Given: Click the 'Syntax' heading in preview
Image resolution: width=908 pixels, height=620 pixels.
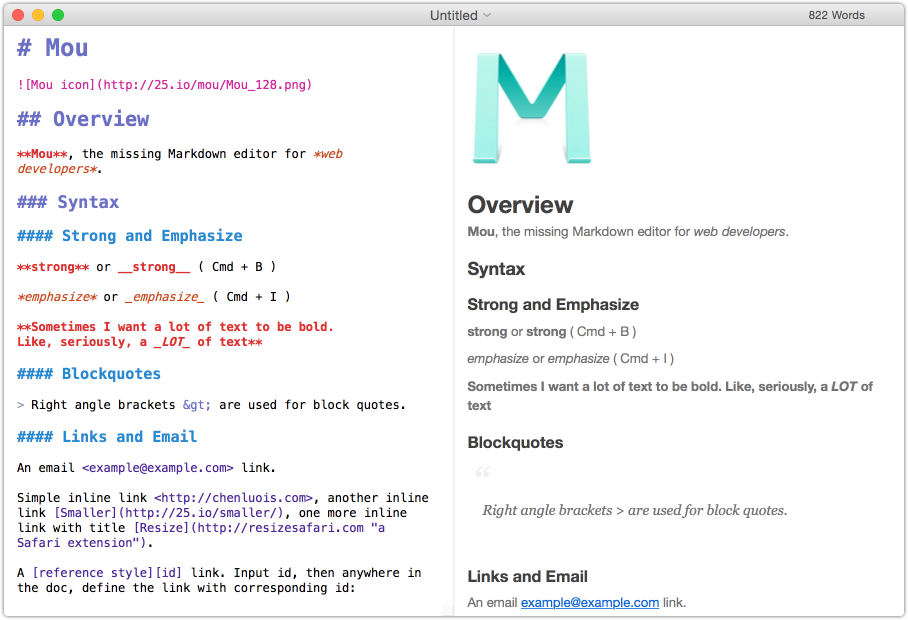Looking at the screenshot, I should point(496,269).
